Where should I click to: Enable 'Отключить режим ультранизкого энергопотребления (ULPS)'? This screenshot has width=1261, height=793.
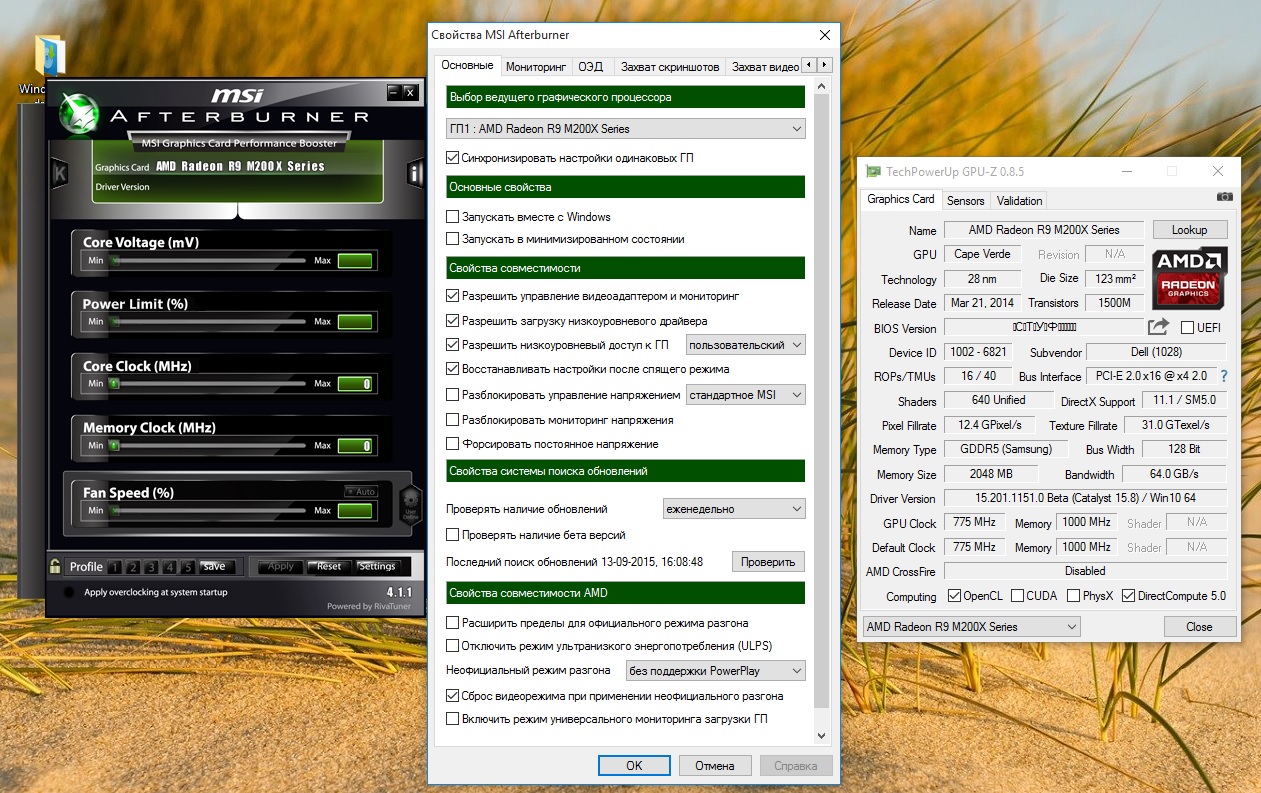tap(453, 646)
